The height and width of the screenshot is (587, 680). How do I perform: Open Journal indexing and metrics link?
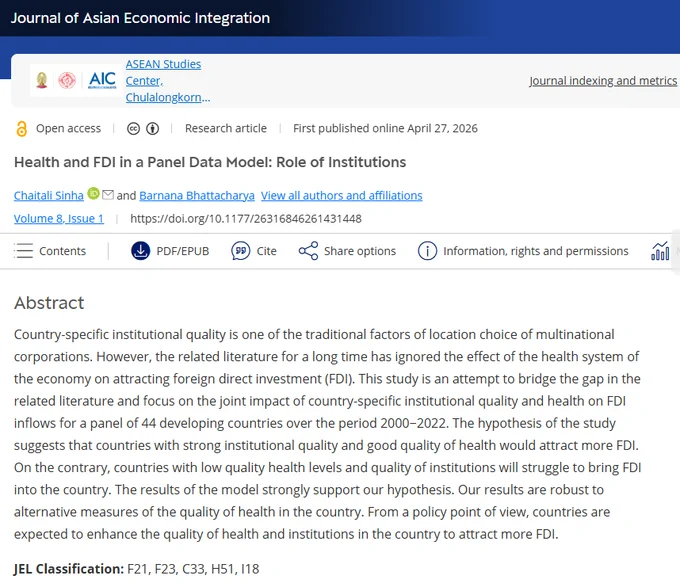(x=603, y=81)
